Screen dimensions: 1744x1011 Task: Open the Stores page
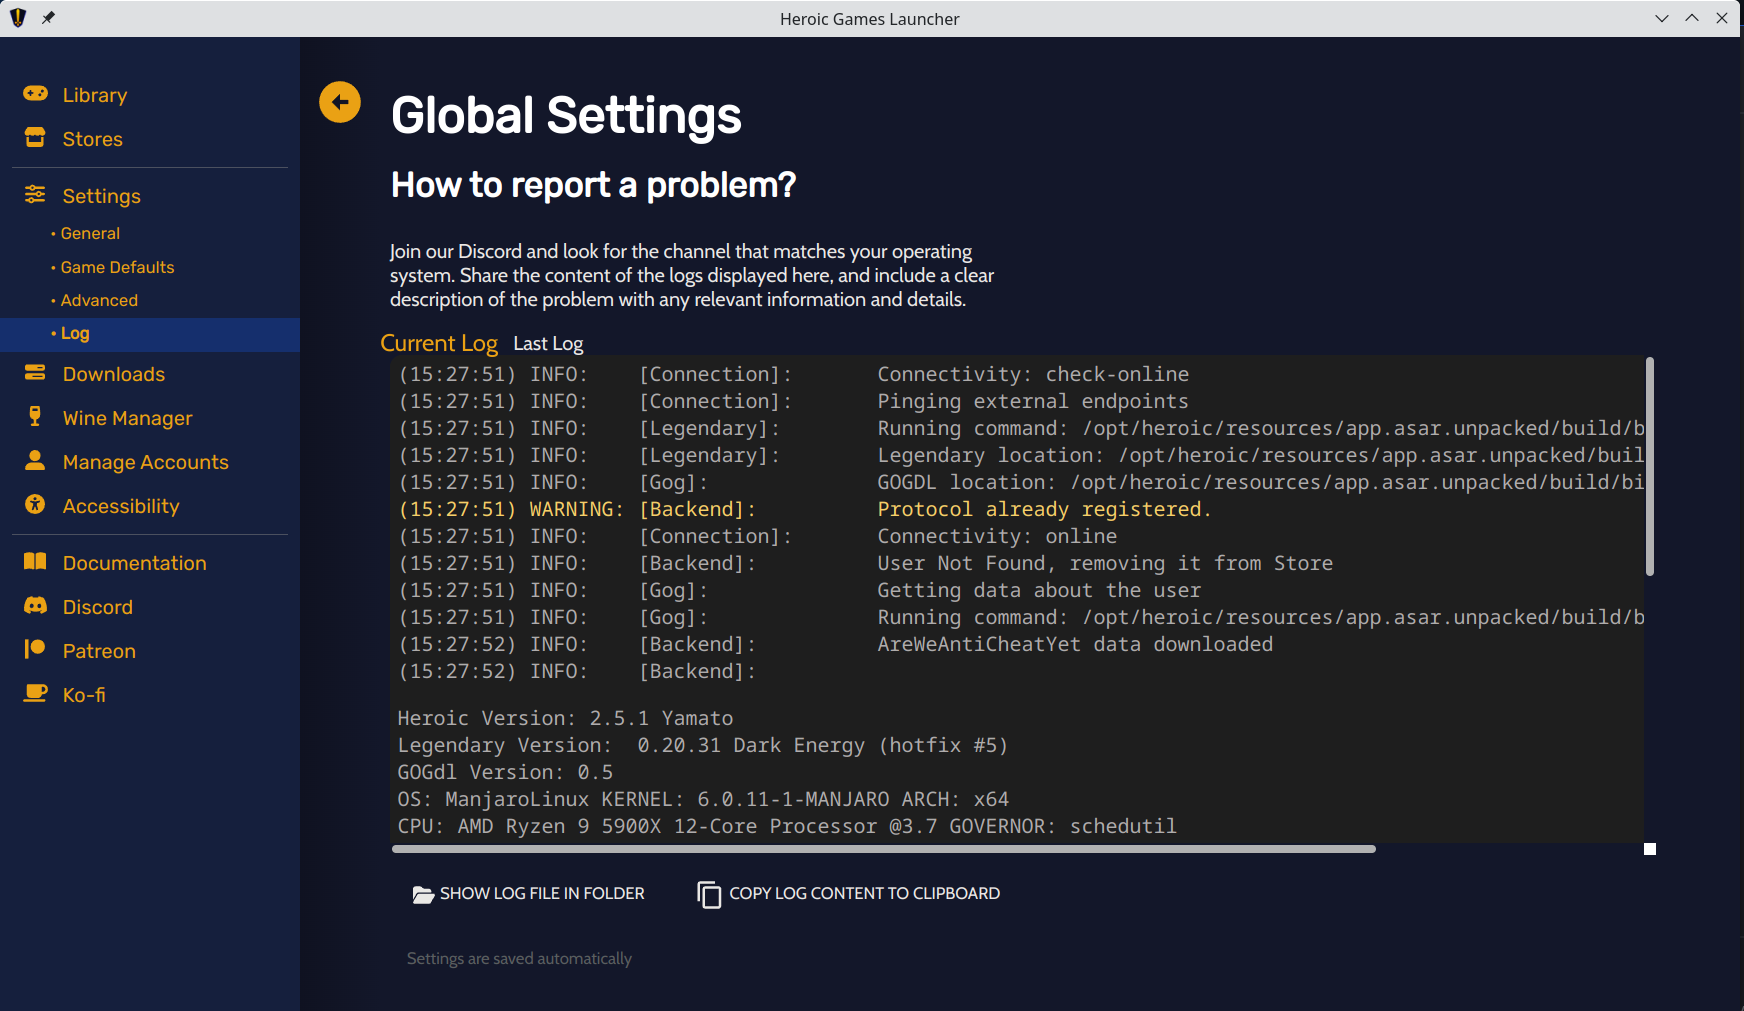(93, 139)
